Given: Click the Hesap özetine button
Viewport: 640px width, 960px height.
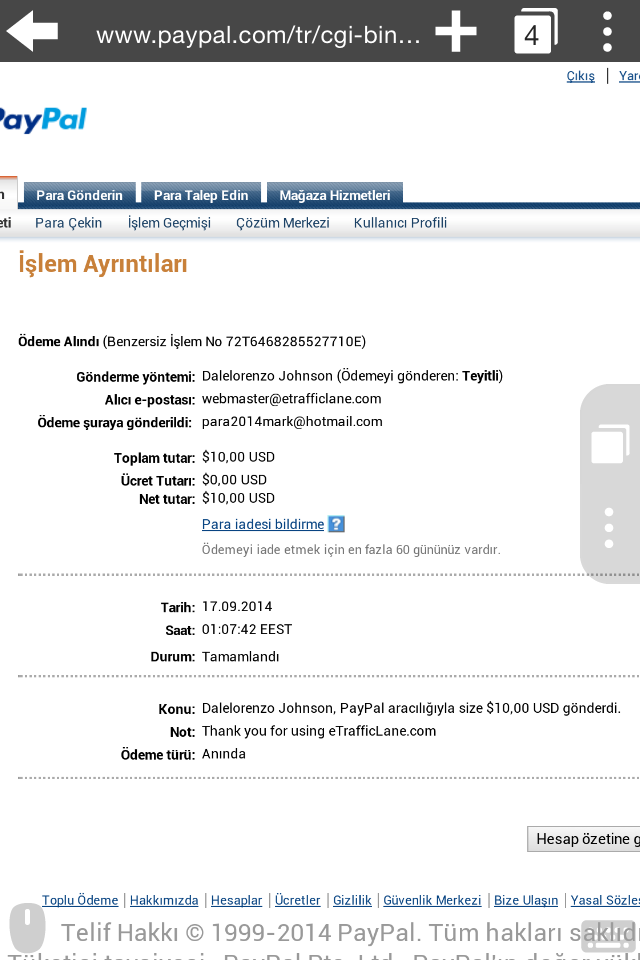Looking at the screenshot, I should click(x=584, y=839).
